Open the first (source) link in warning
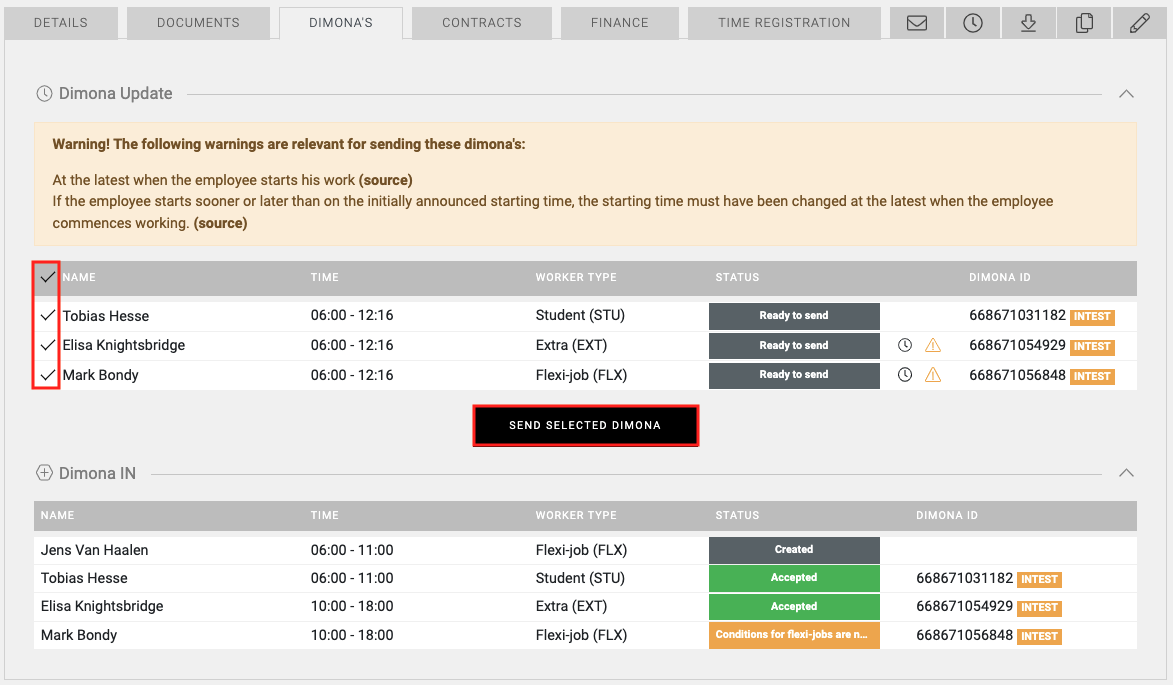Viewport: 1173px width, 685px height. tap(386, 180)
